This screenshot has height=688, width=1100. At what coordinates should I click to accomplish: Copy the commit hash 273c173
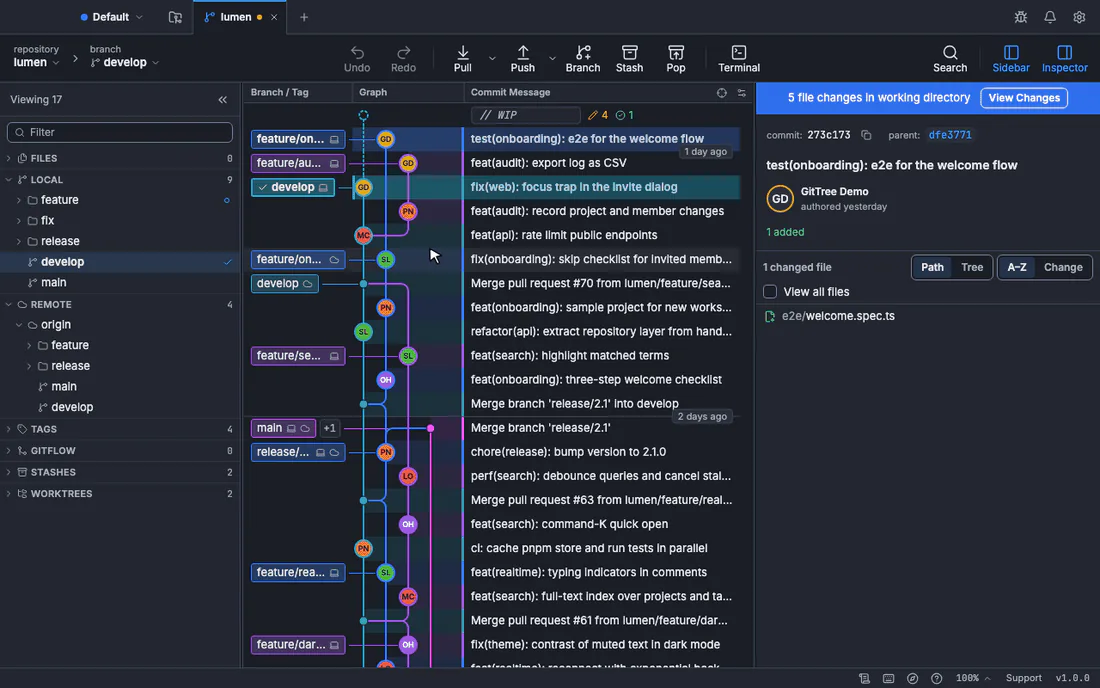pyautogui.click(x=866, y=135)
